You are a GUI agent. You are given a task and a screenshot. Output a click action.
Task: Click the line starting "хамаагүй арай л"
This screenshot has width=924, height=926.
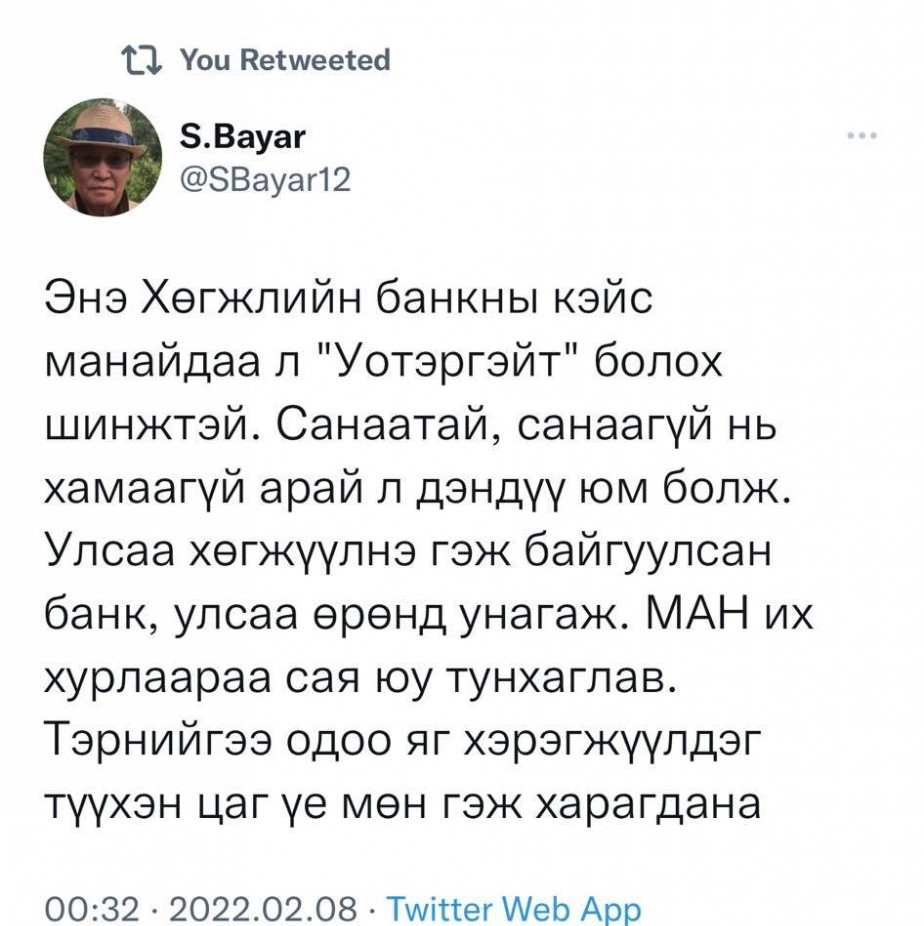(x=419, y=489)
